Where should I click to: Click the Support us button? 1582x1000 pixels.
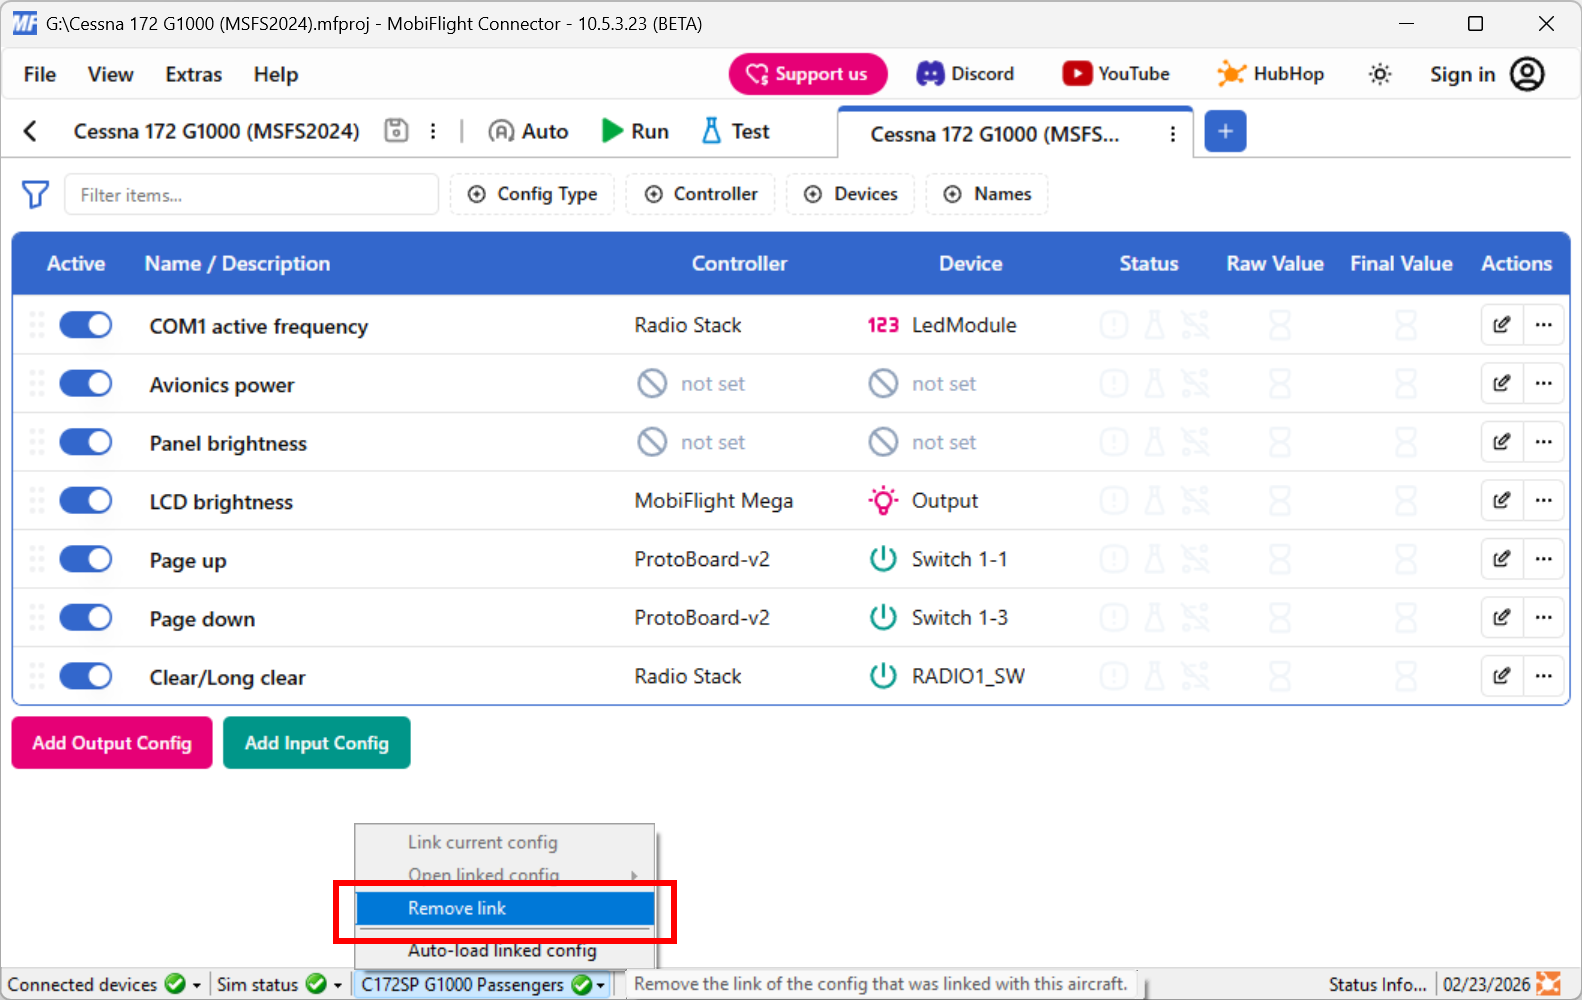pos(807,74)
